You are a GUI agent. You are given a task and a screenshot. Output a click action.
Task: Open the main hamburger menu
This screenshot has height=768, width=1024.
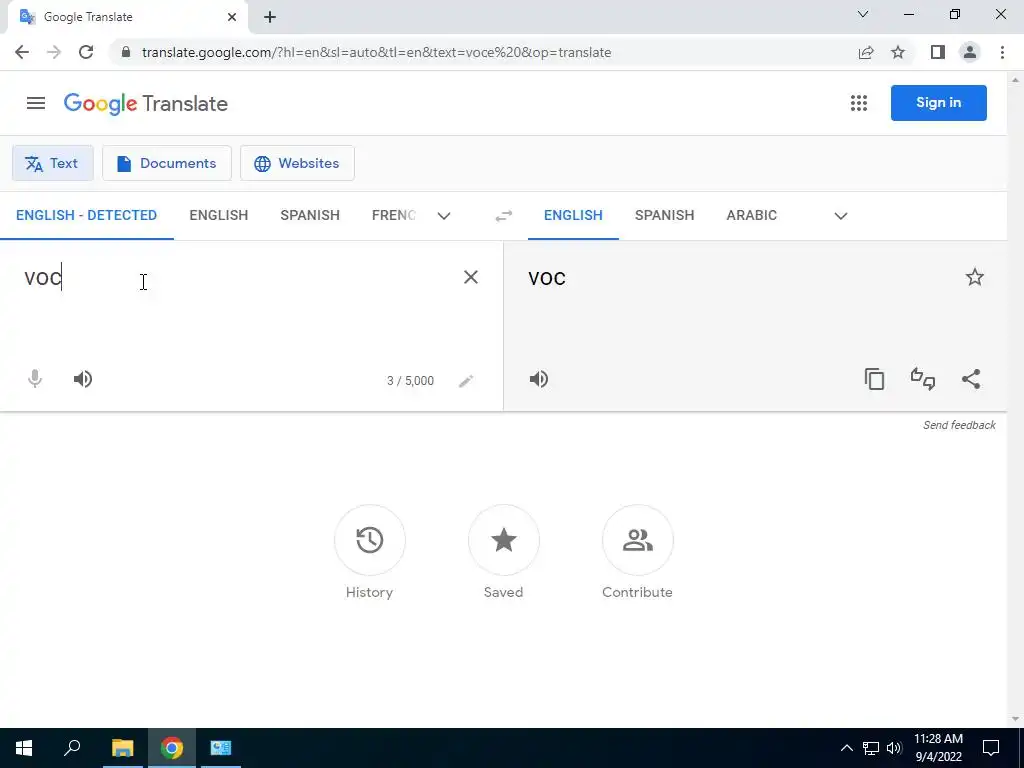click(x=36, y=103)
